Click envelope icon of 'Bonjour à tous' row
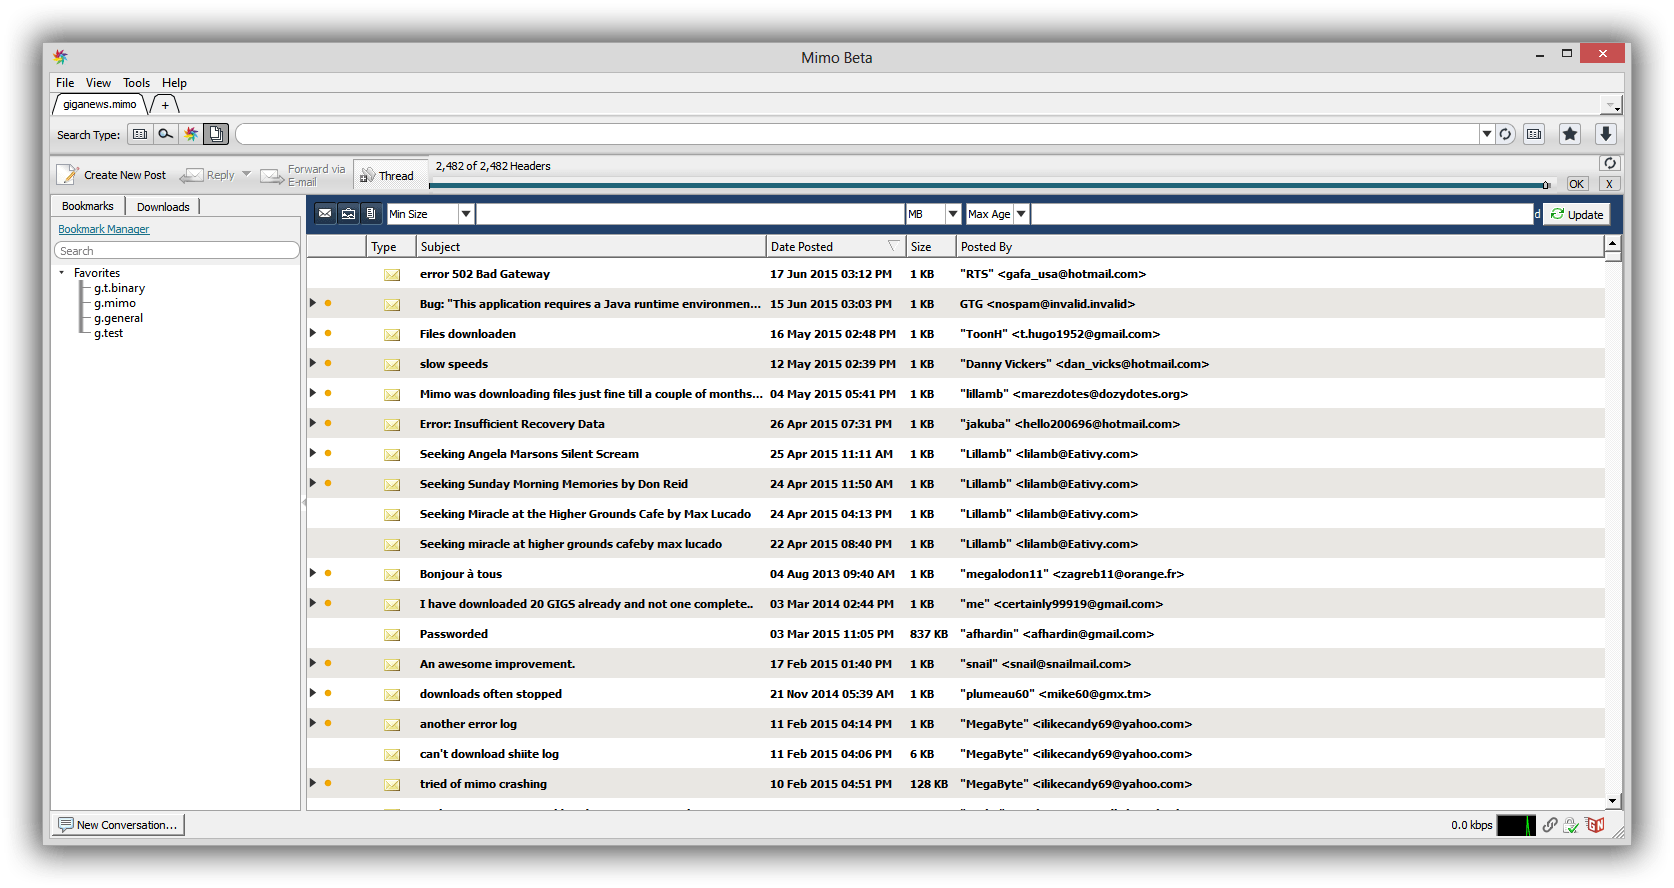Viewport: 1674px width, 888px height. 392,574
